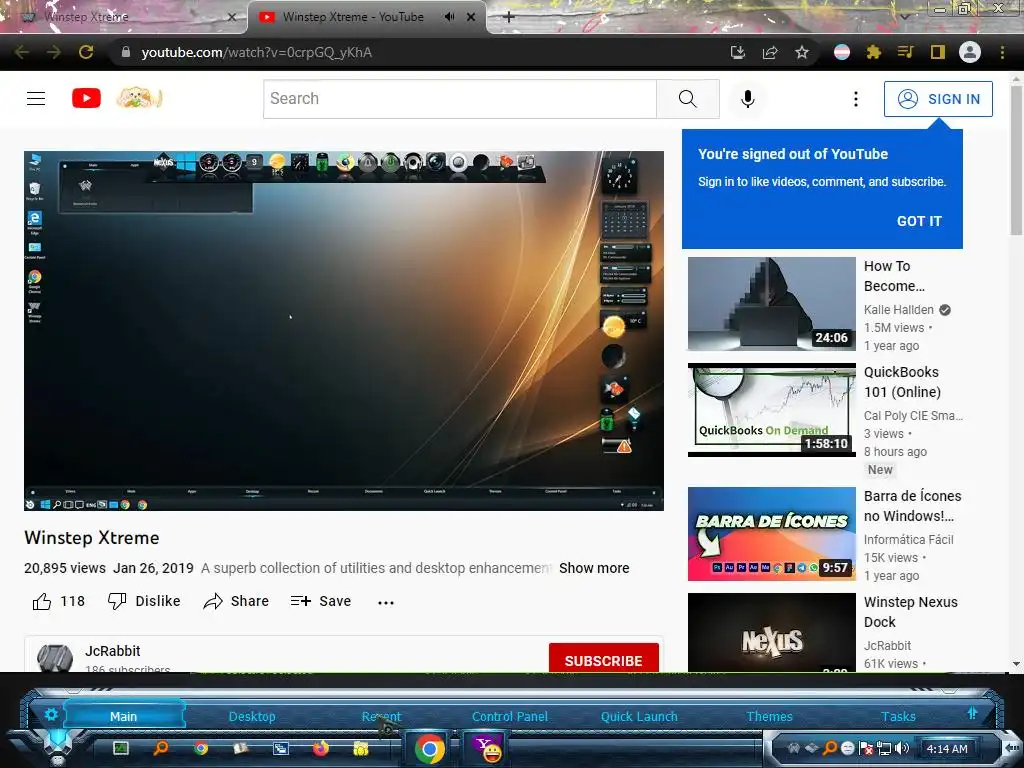Click in the YouTube Search field

point(460,99)
